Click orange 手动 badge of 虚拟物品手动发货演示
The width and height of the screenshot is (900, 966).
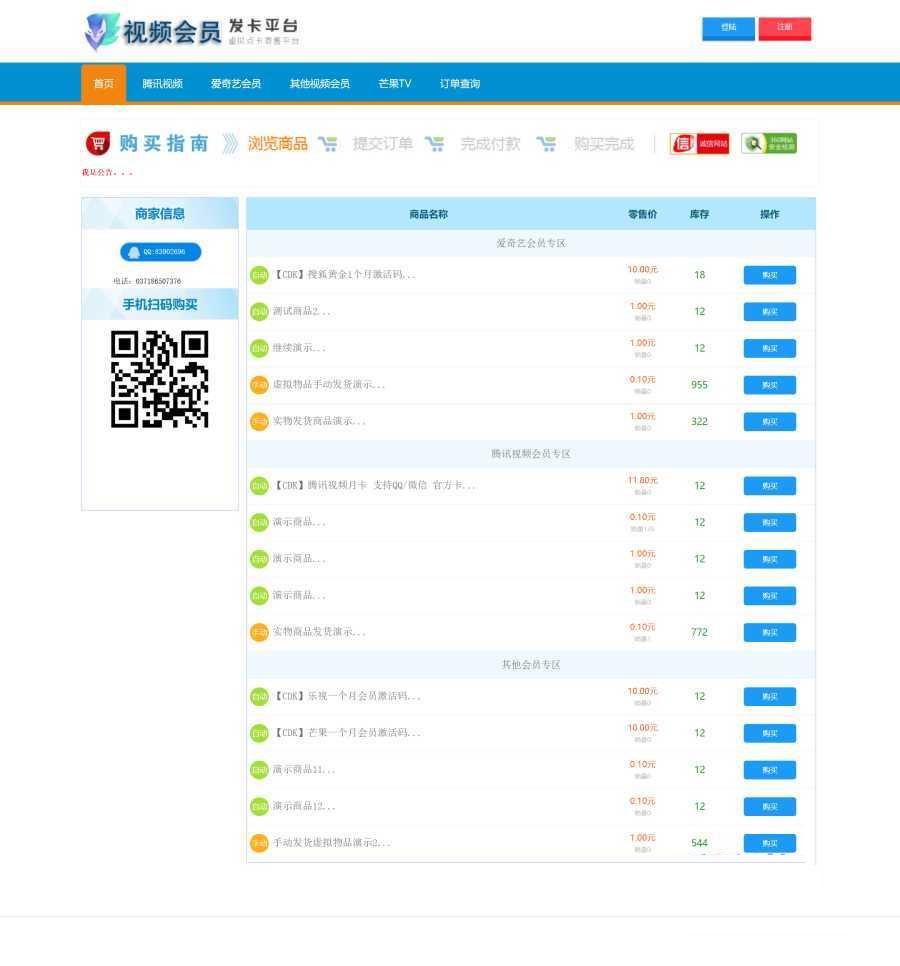click(259, 385)
